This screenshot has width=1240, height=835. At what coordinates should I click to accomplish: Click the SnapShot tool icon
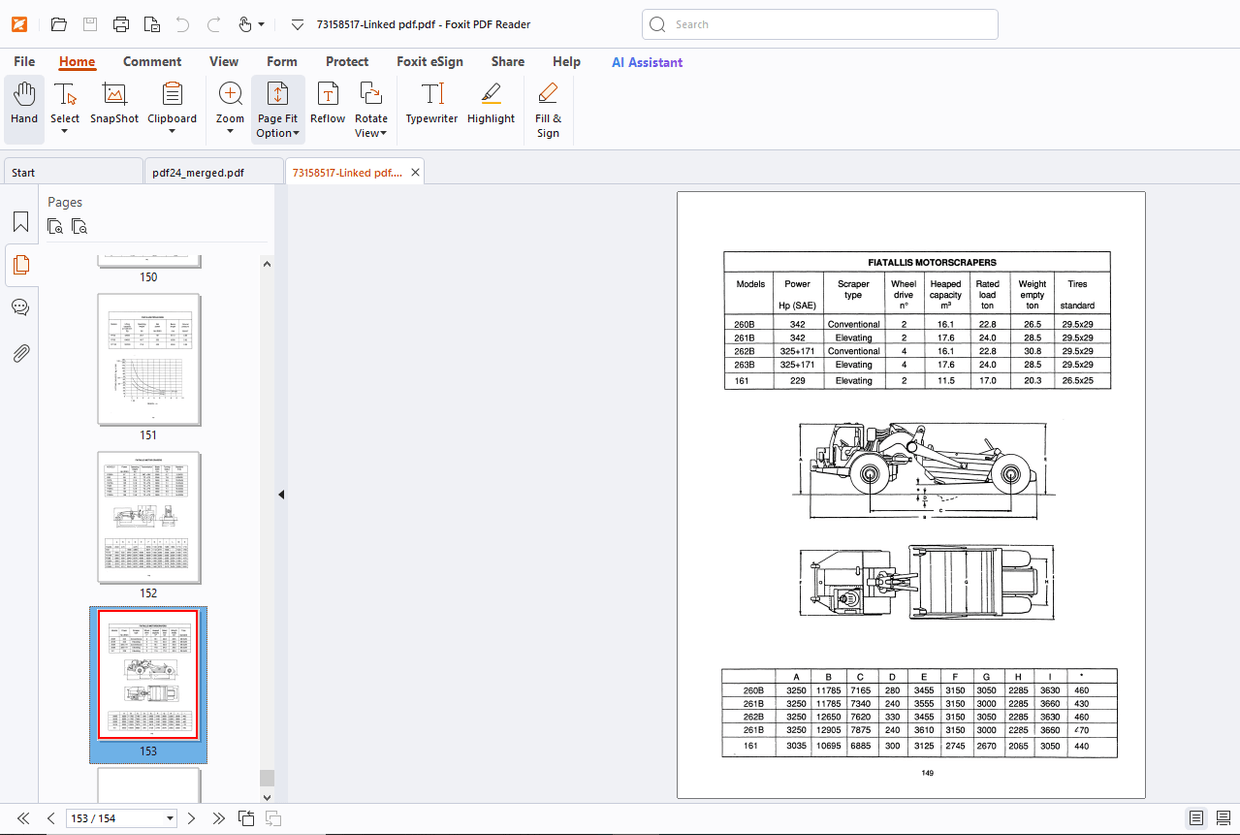tap(114, 95)
